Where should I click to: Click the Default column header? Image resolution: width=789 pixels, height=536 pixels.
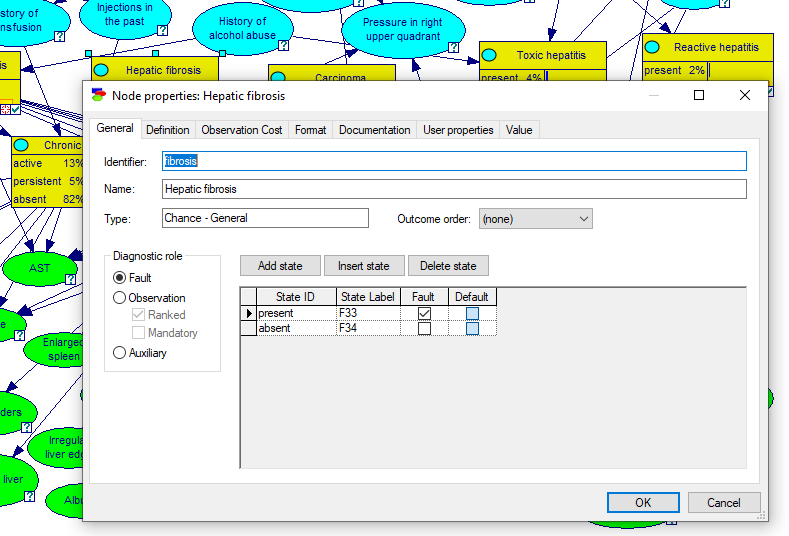472,297
